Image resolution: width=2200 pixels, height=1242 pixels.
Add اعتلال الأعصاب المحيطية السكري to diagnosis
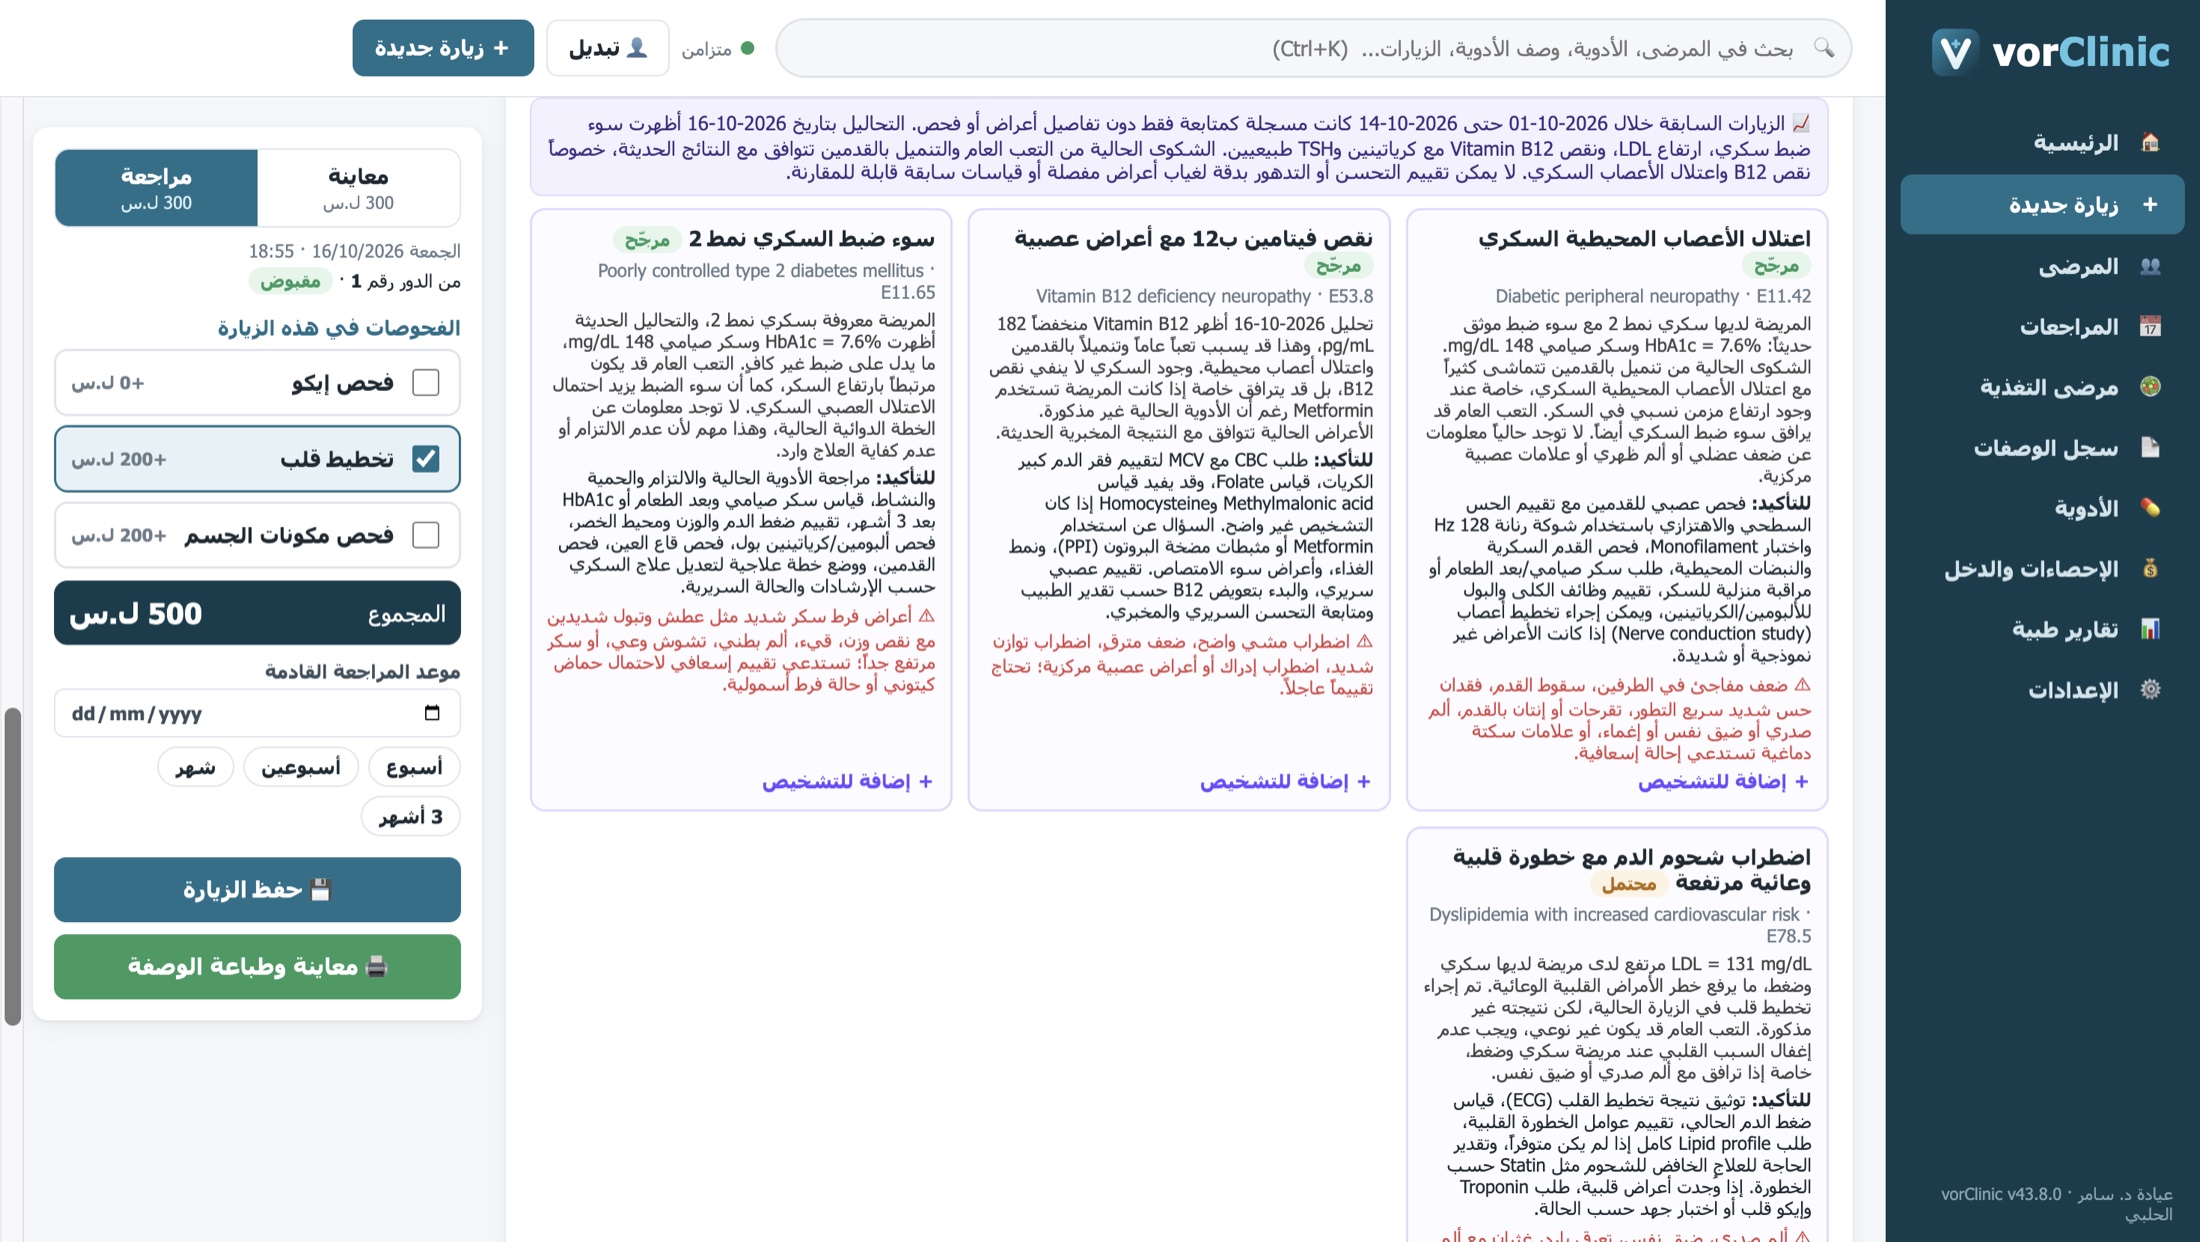(1724, 782)
